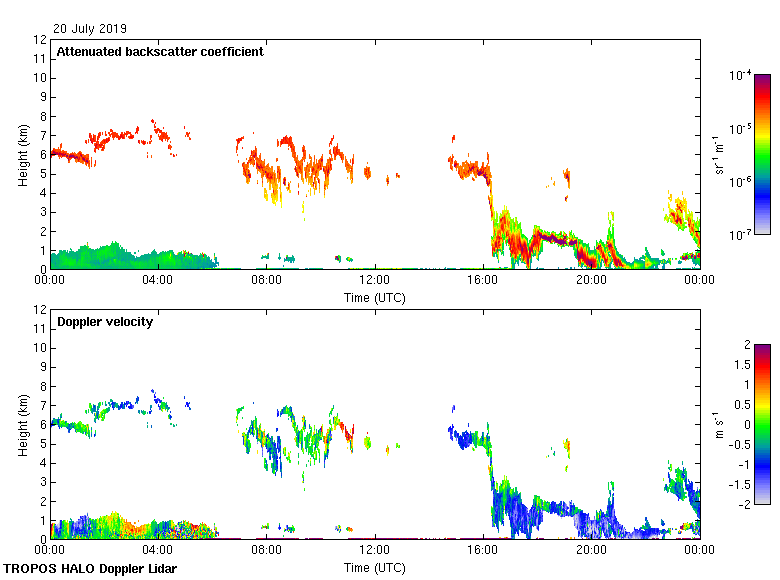Click the backscatter colorbar's dark red top
Screen dimensions: 780x580
tap(762, 79)
